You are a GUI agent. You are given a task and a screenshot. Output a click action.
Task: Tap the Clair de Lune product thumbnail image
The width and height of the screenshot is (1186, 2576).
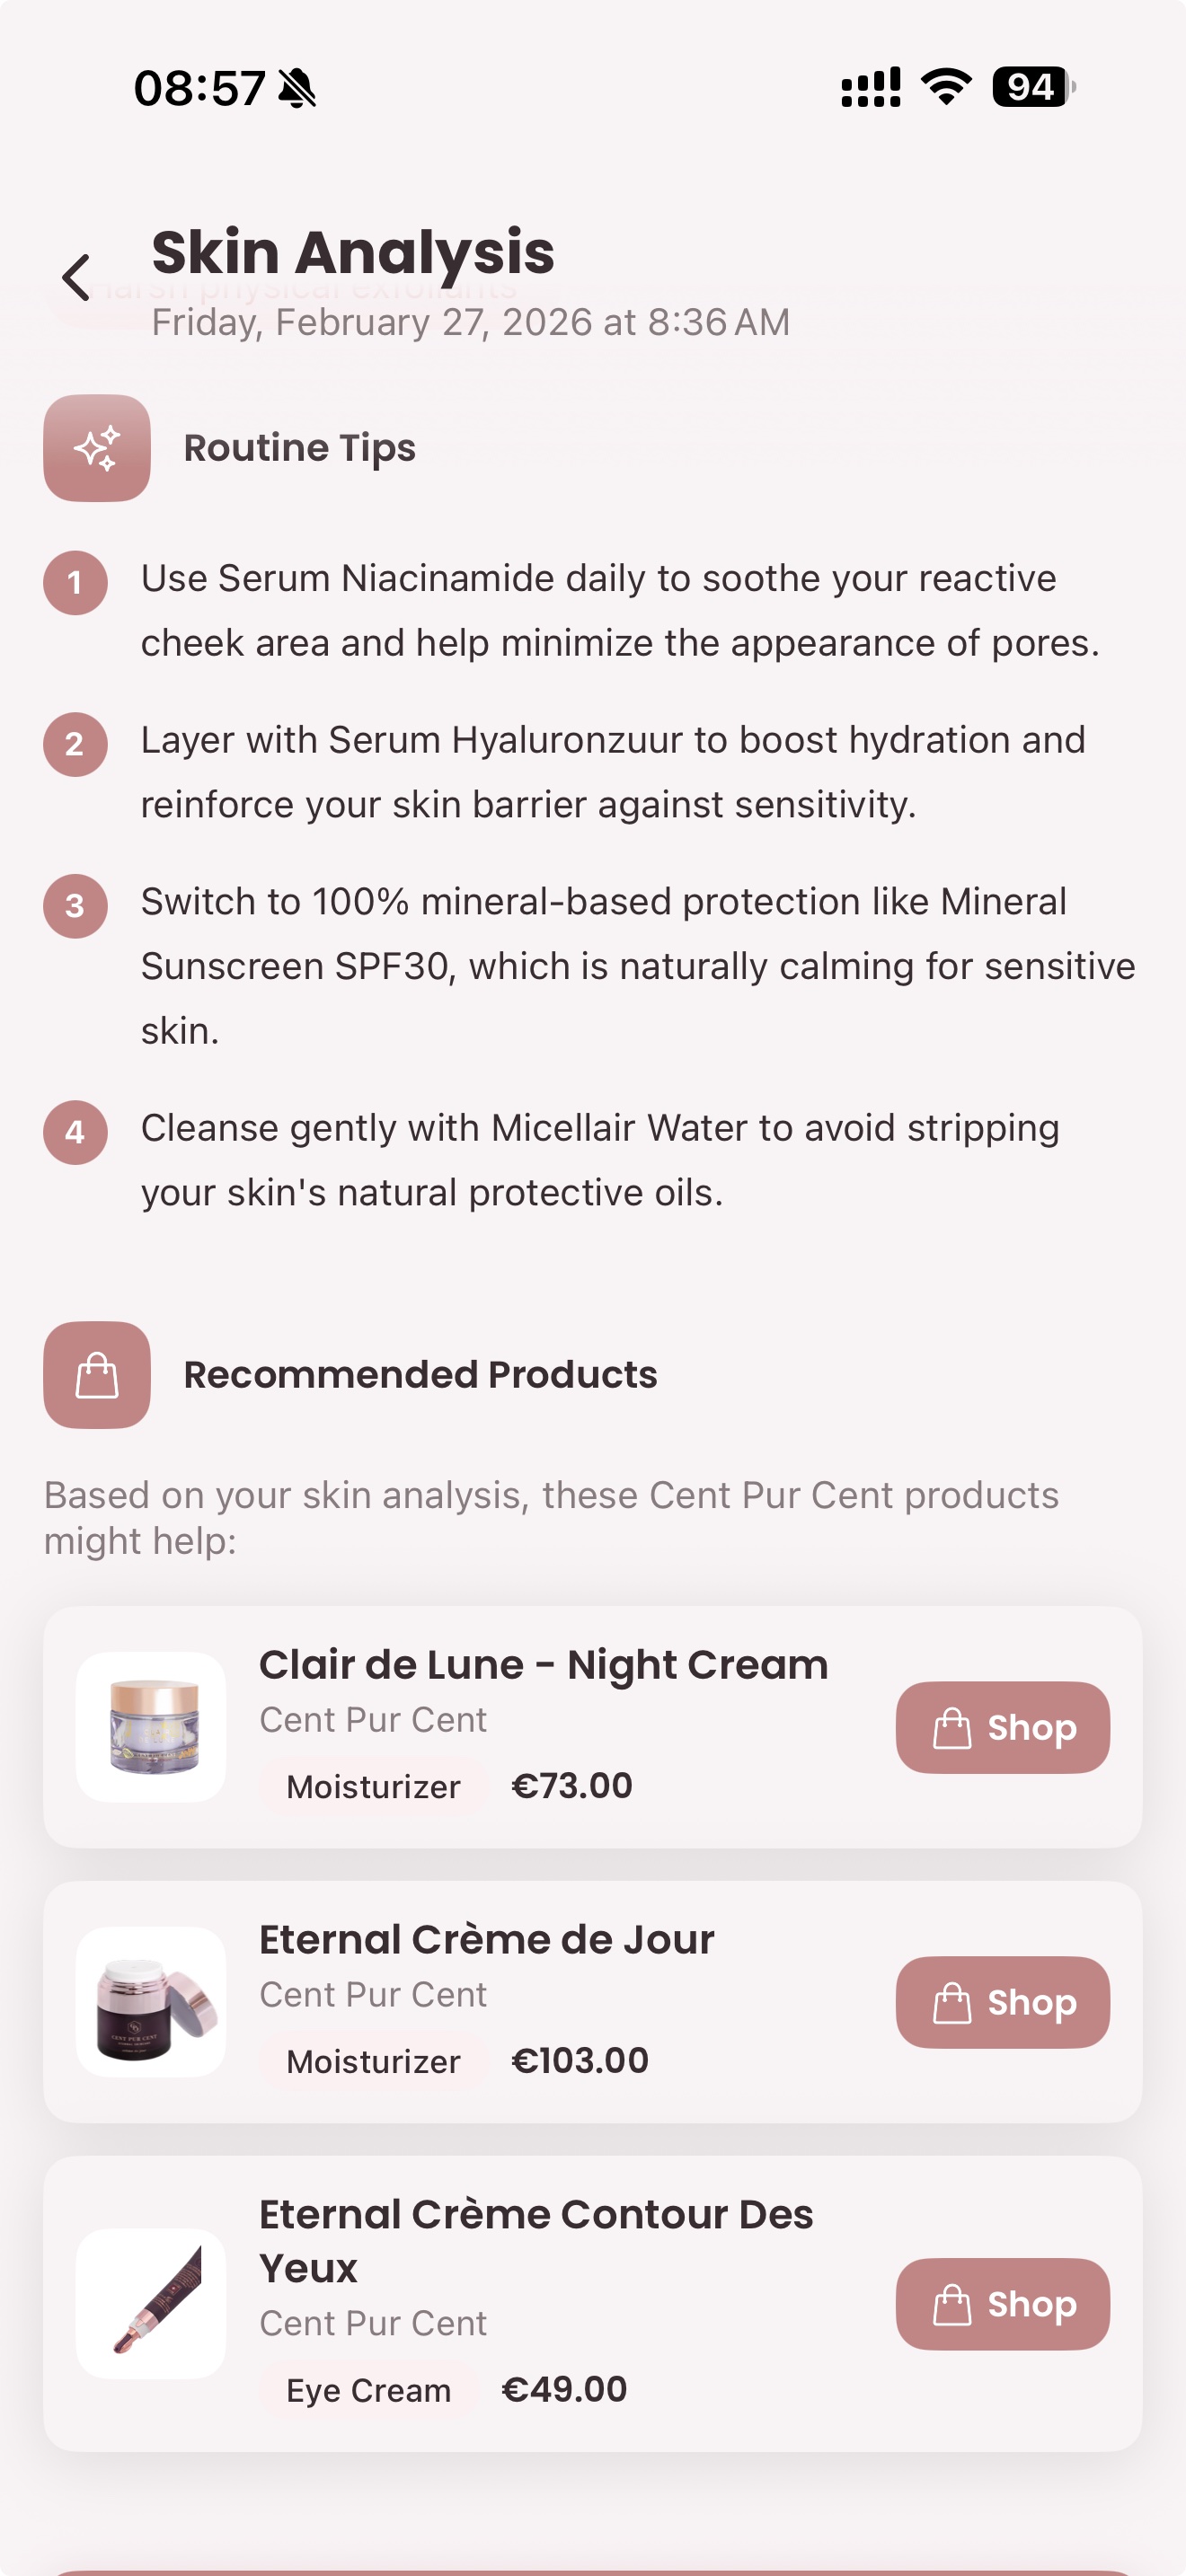(x=152, y=1728)
